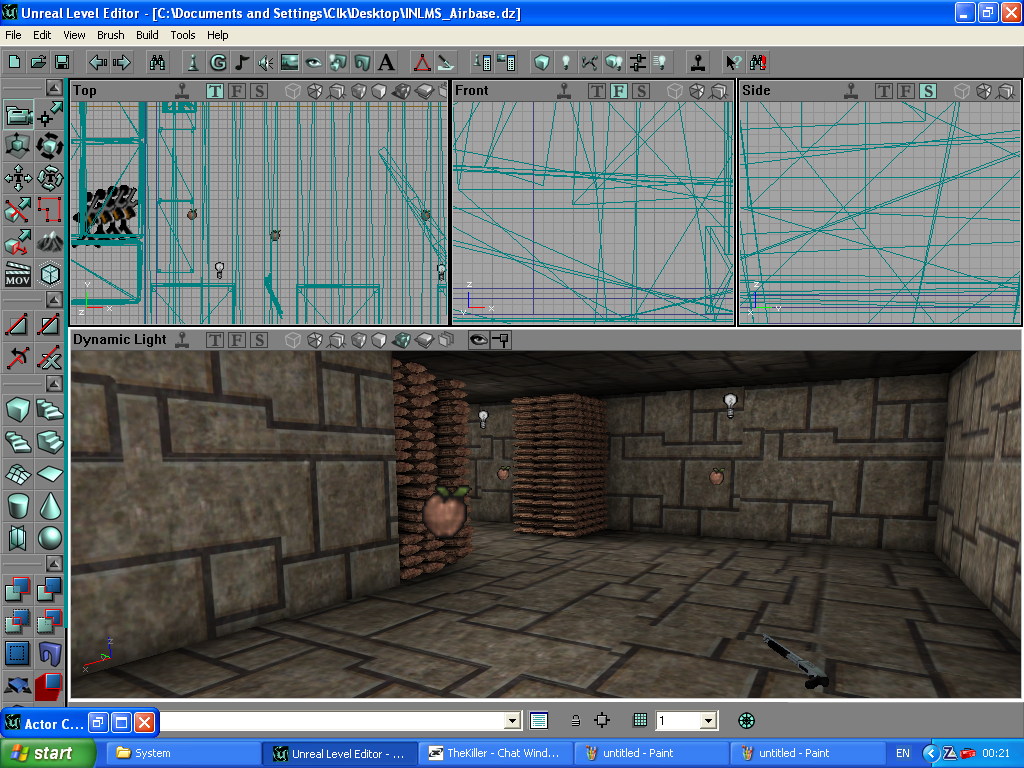Click the binoculars Search for Actors icon
This screenshot has height=768, width=1024.
pyautogui.click(x=157, y=62)
